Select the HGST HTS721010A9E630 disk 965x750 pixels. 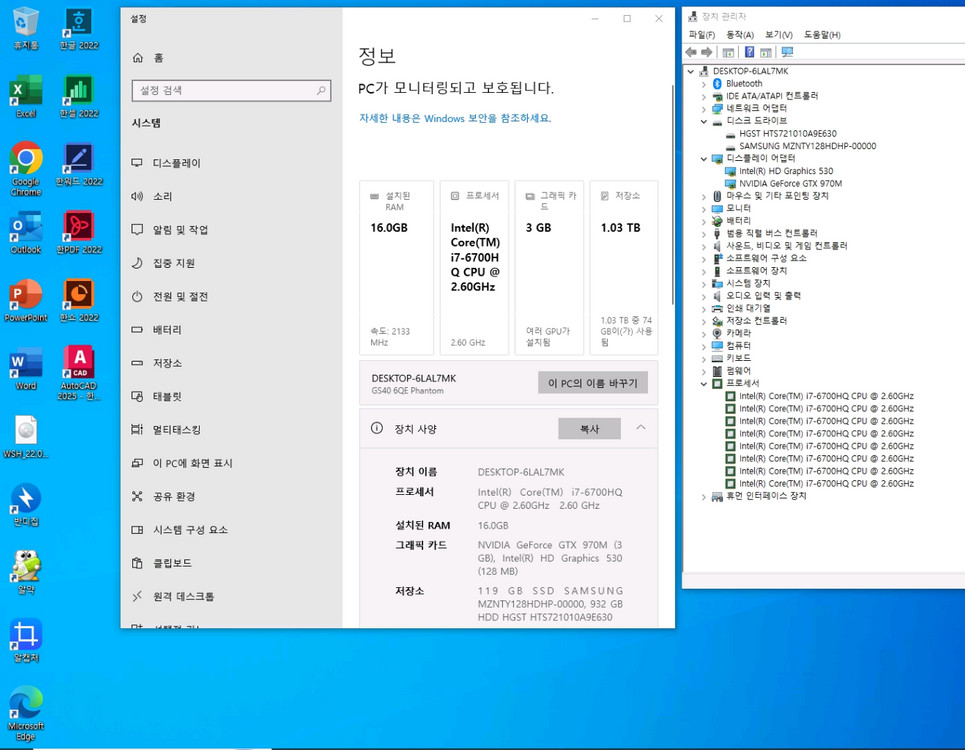click(788, 134)
